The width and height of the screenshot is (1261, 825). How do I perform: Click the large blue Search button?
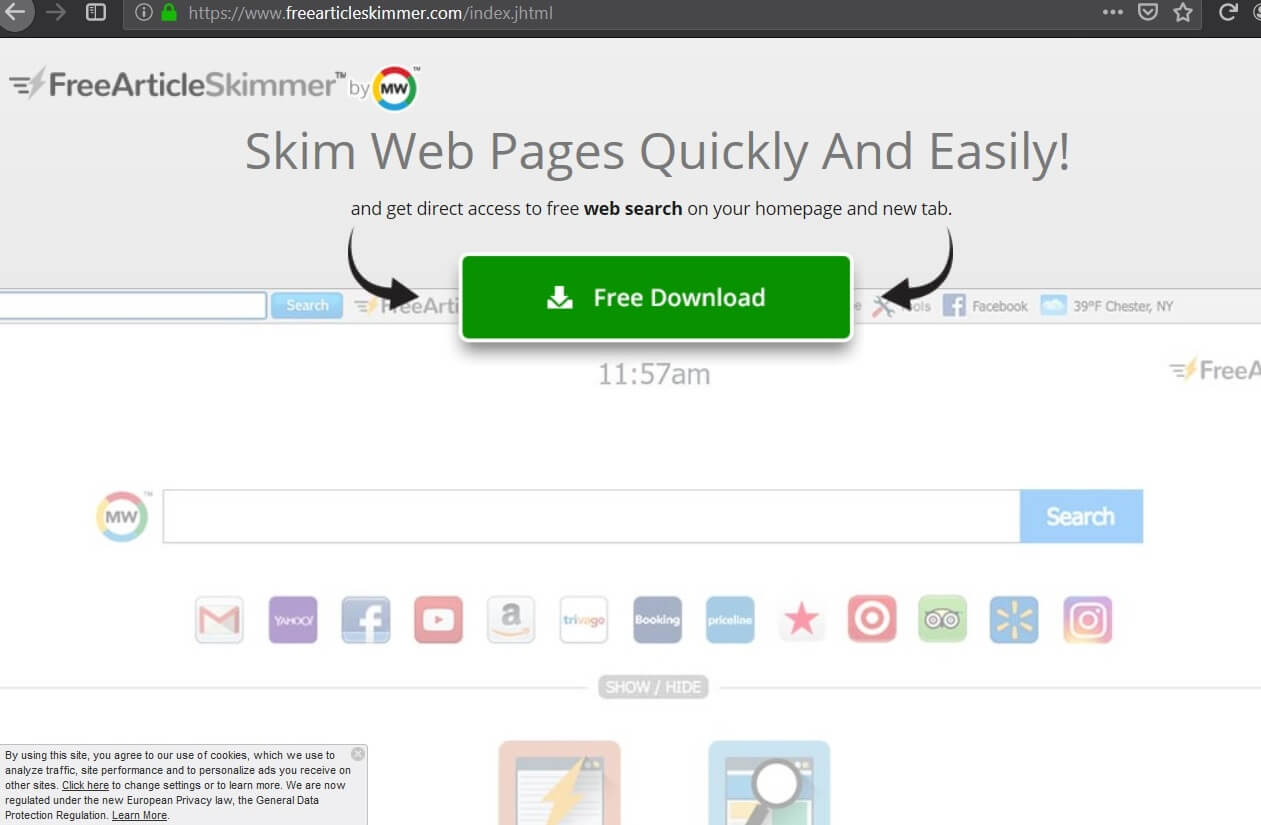tap(1081, 516)
